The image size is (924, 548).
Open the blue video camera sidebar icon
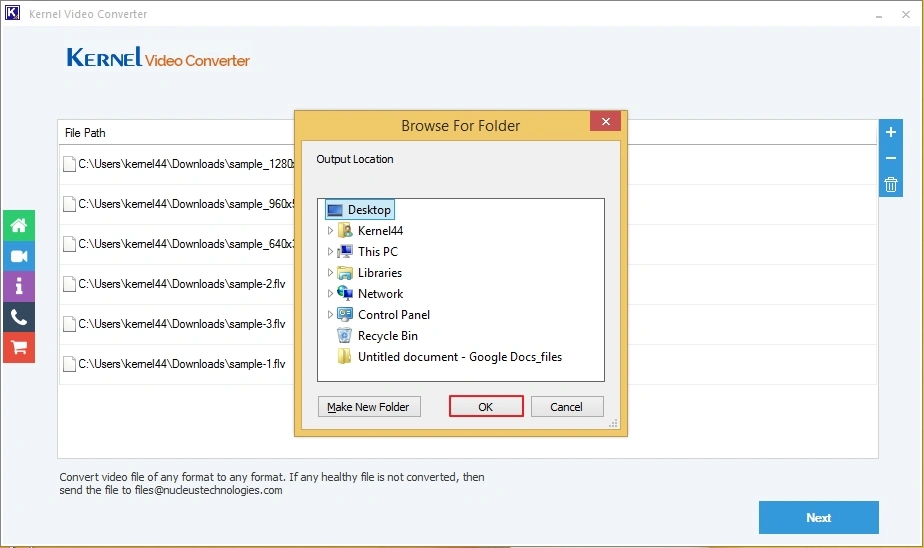(19, 256)
